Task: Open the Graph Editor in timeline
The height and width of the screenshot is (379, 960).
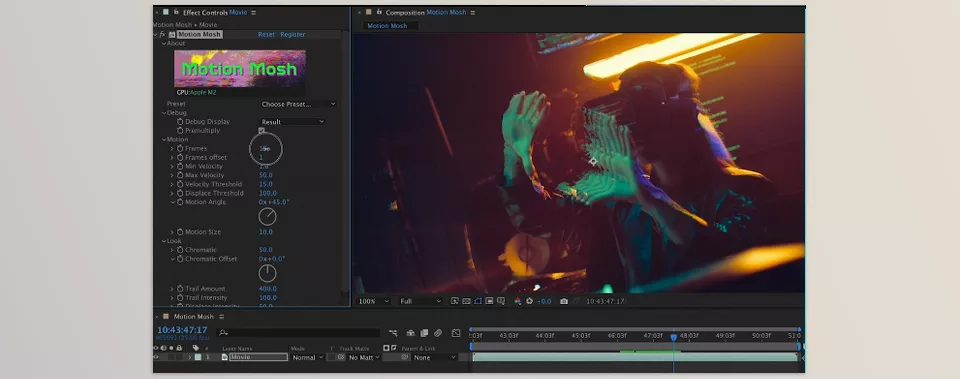Action: pyautogui.click(x=456, y=333)
